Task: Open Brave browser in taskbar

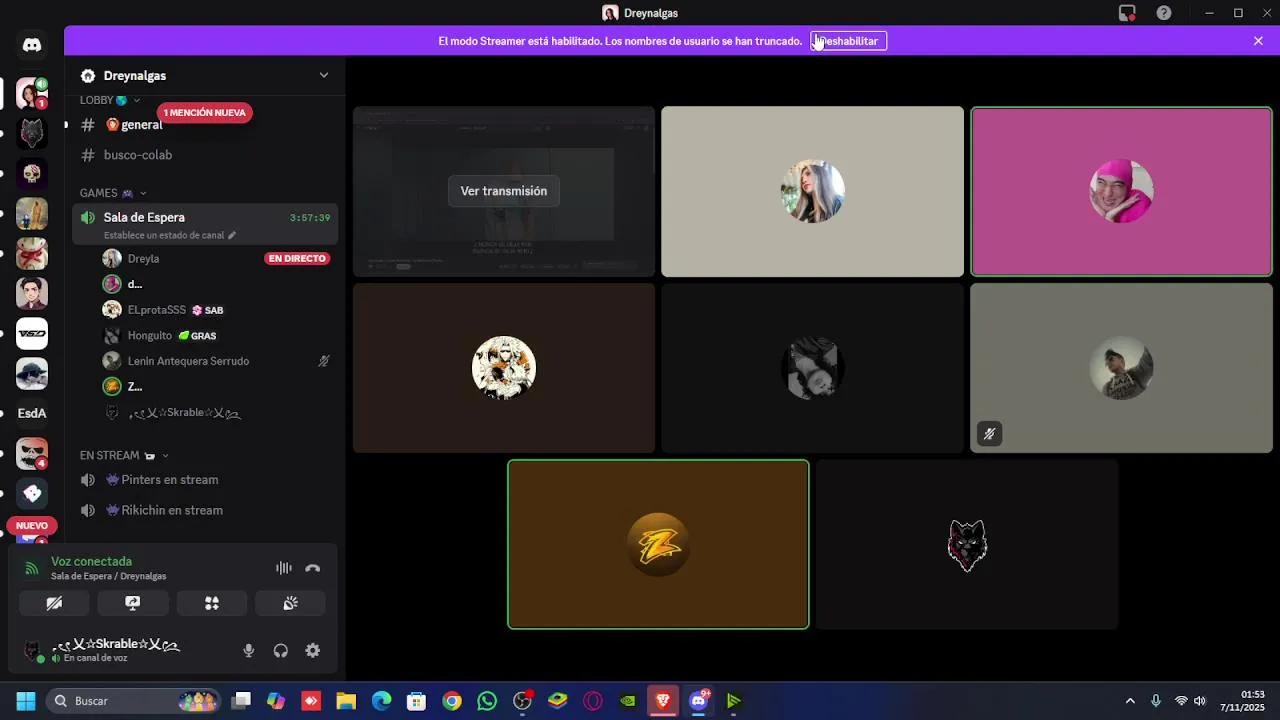Action: (663, 701)
